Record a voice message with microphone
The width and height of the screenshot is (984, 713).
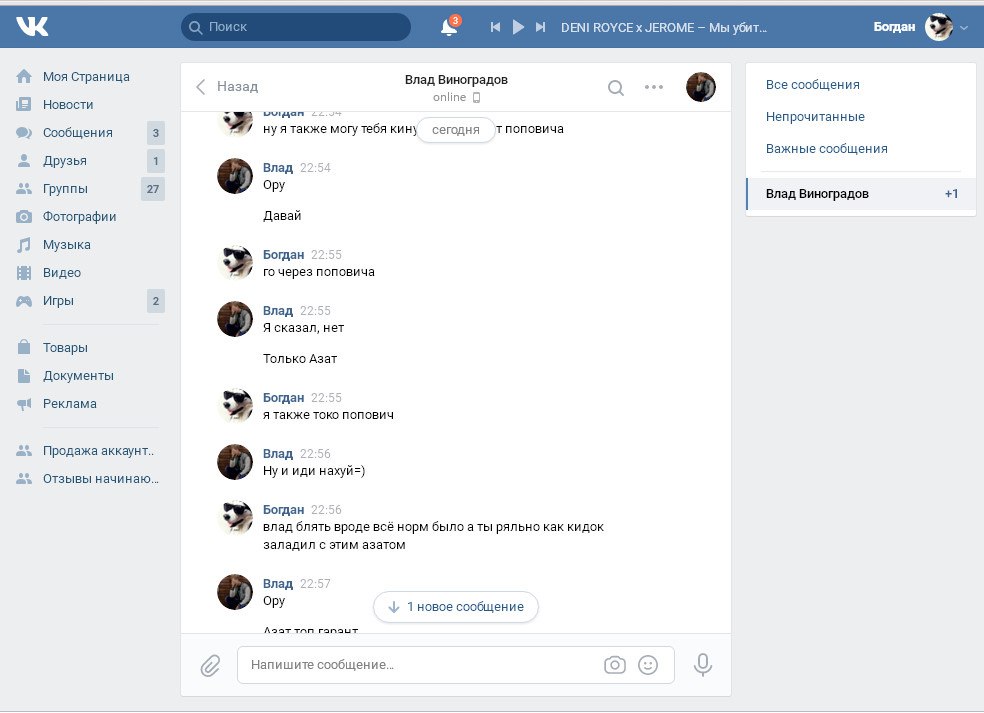(x=703, y=665)
